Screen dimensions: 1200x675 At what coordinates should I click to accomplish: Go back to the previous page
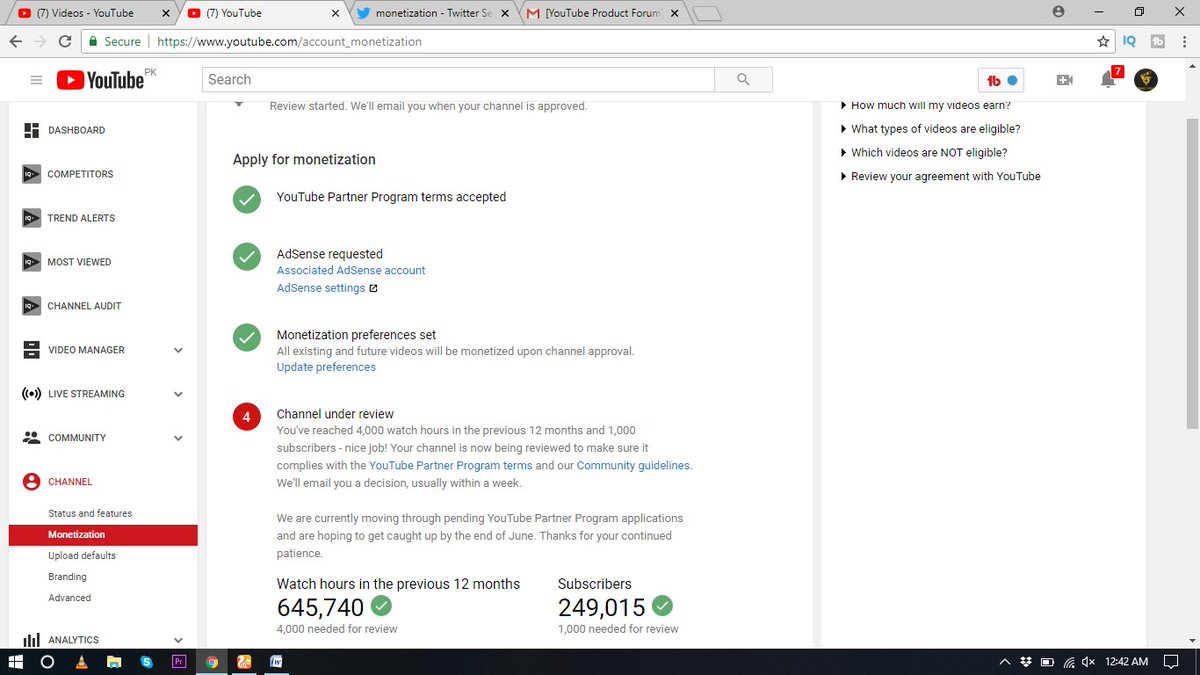coord(15,41)
